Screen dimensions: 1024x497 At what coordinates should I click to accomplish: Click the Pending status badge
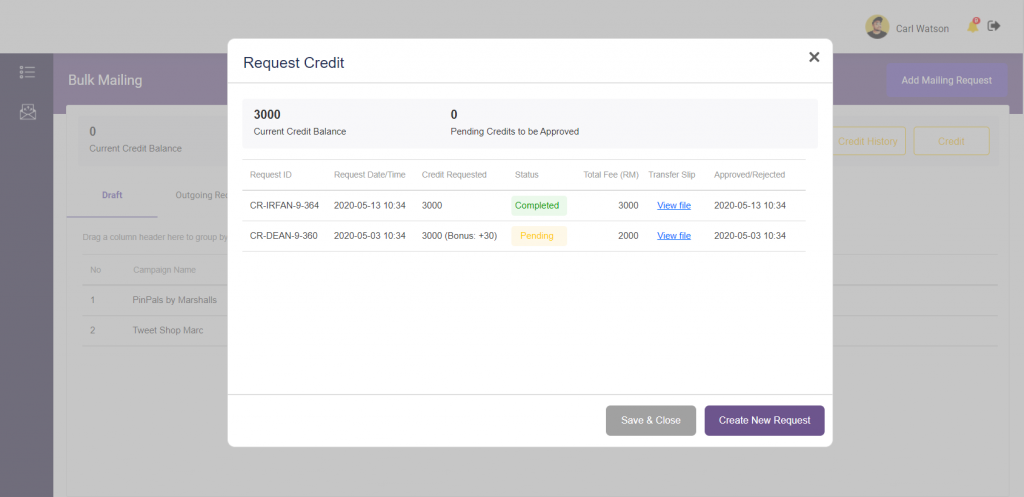coord(538,236)
